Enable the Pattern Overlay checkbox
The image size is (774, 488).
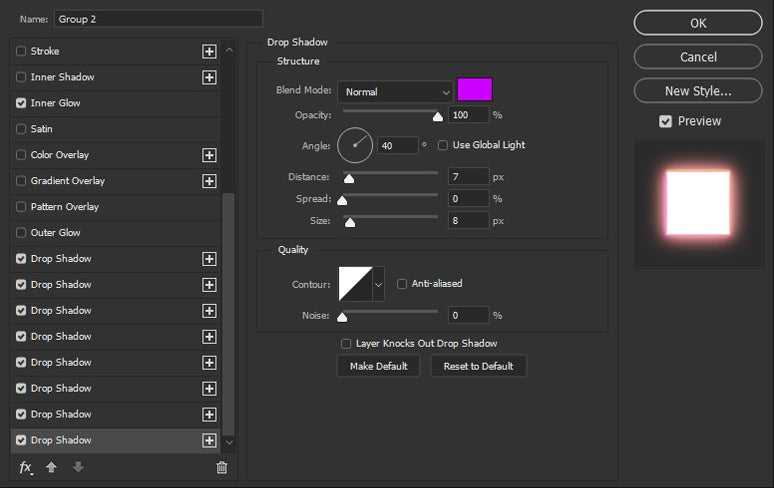pos(21,206)
